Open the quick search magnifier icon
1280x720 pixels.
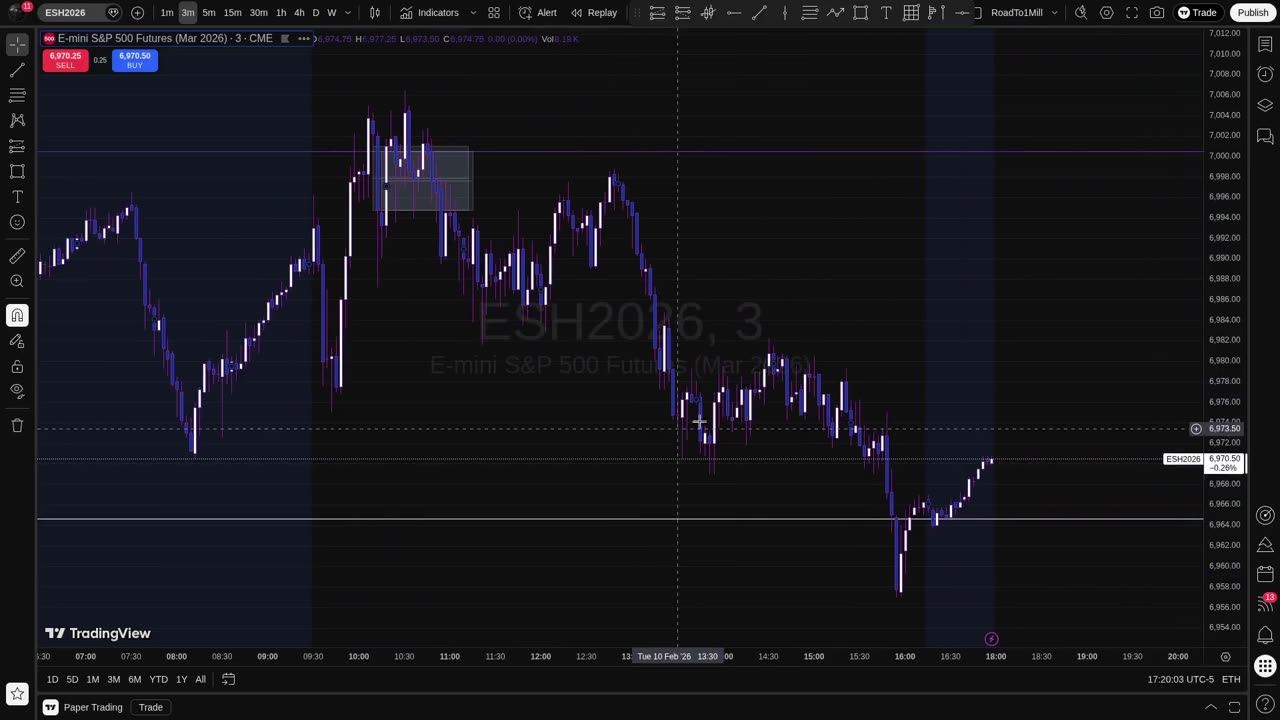click(x=1081, y=13)
